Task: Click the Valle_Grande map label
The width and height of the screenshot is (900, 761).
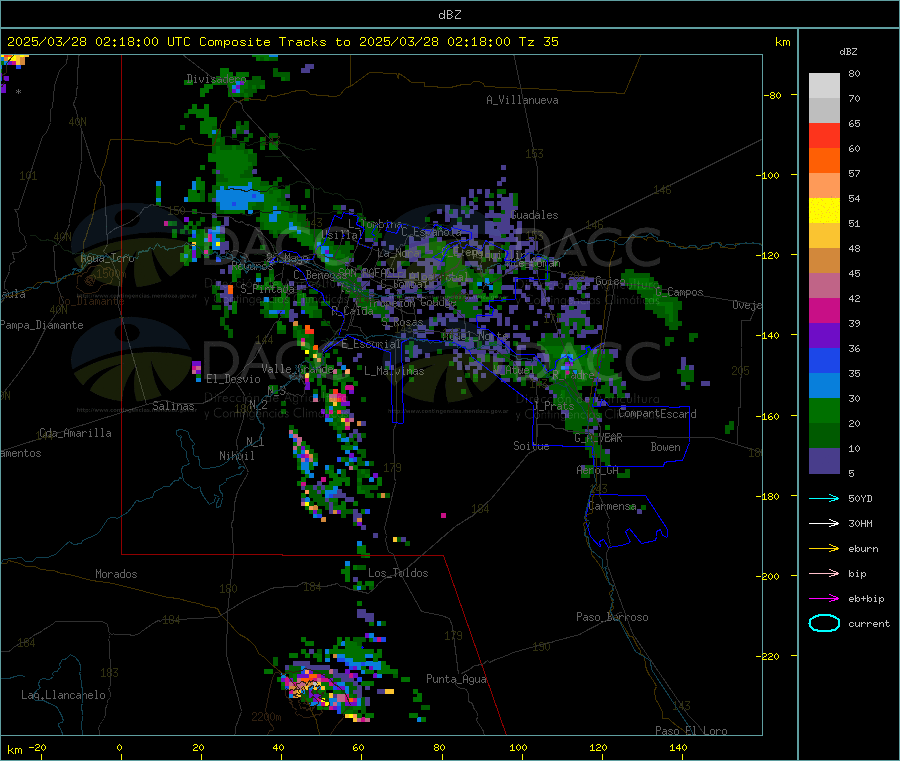Action: click(x=297, y=369)
